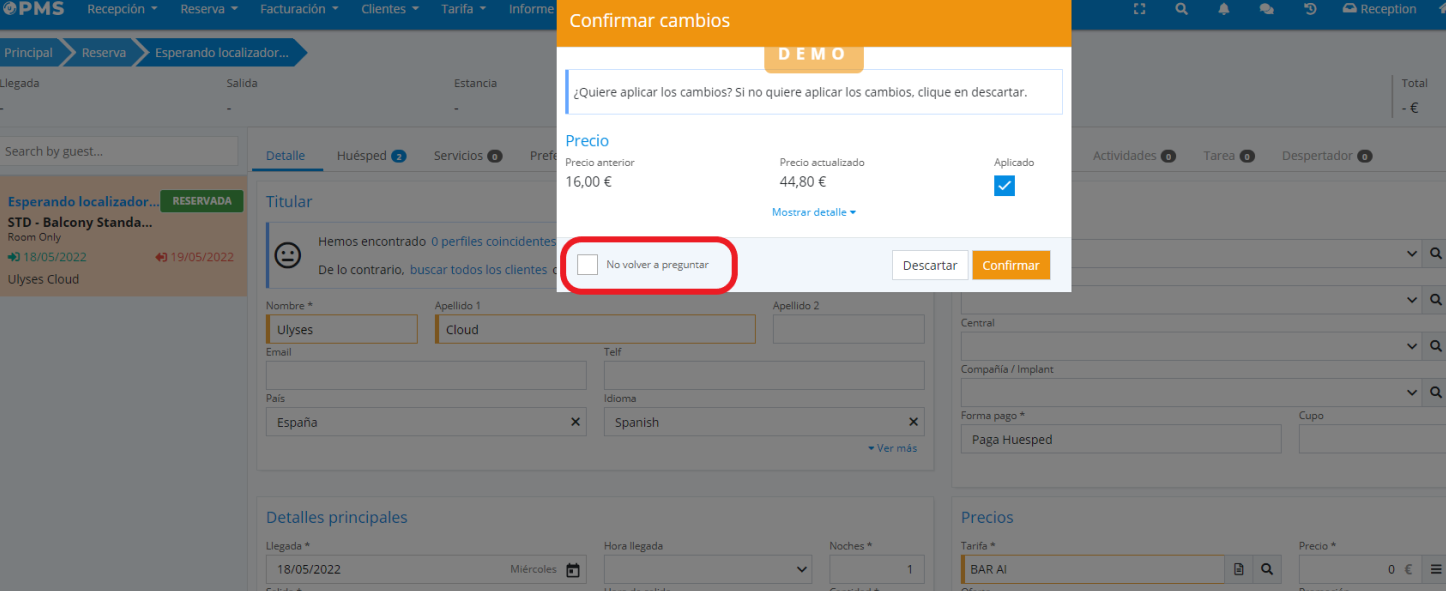
Task: Click the calendar icon in Llegada field
Action: point(572,570)
